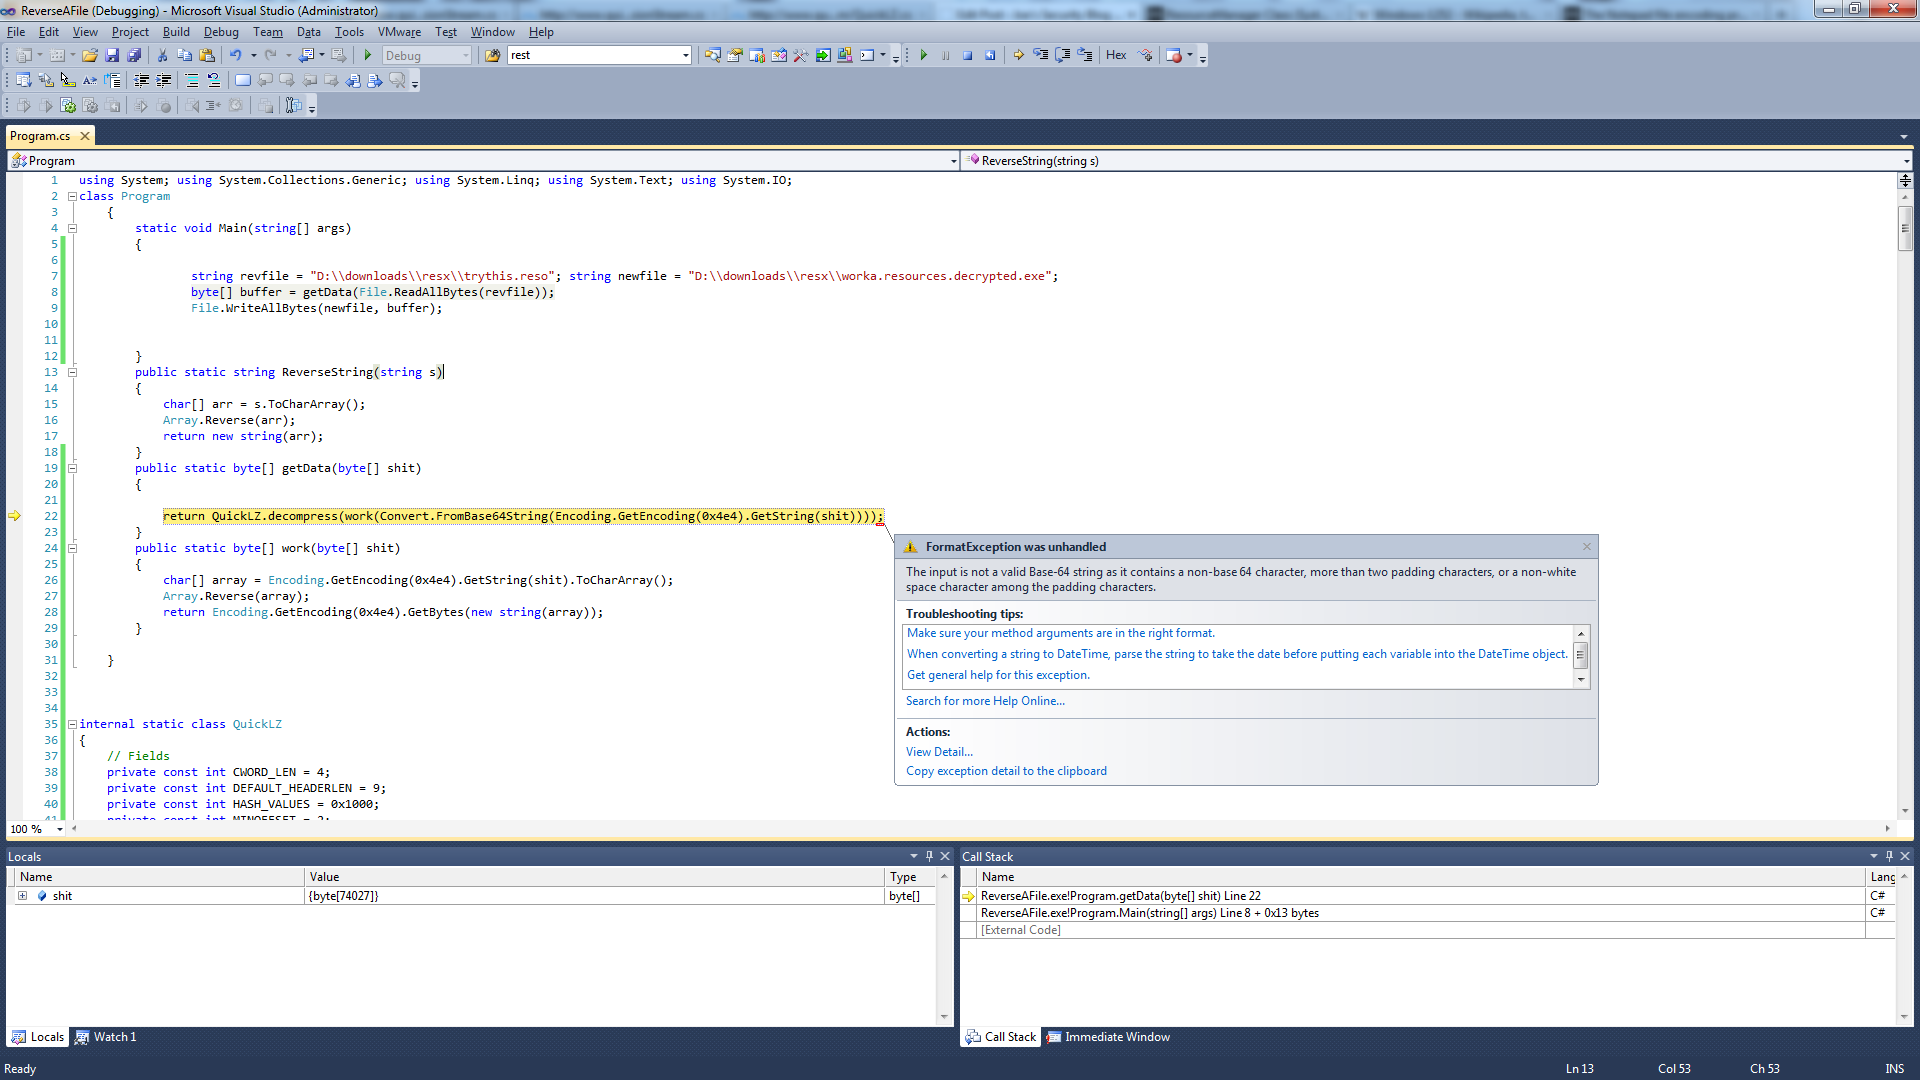Toggle pin on the Locals panel
The width and height of the screenshot is (1920, 1080).
929,856
